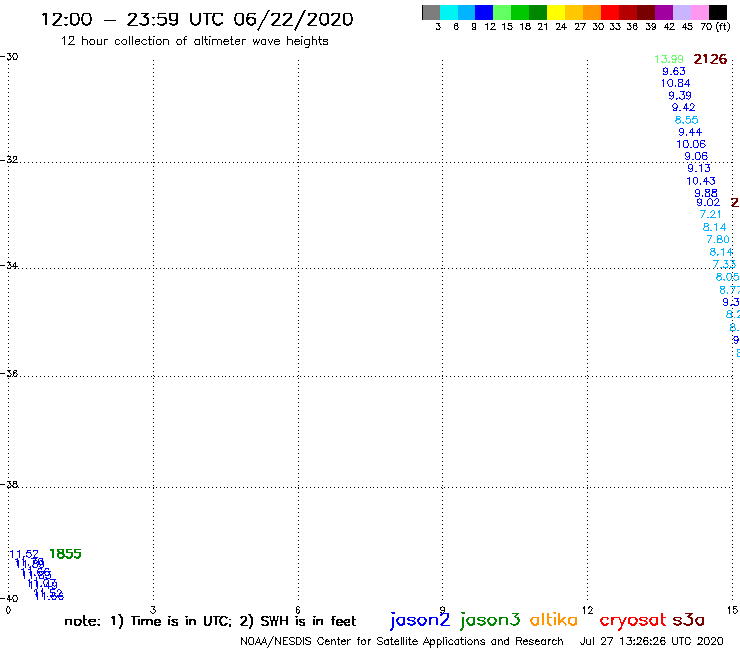
Task: Click the wave height value 9.44
Action: click(690, 132)
